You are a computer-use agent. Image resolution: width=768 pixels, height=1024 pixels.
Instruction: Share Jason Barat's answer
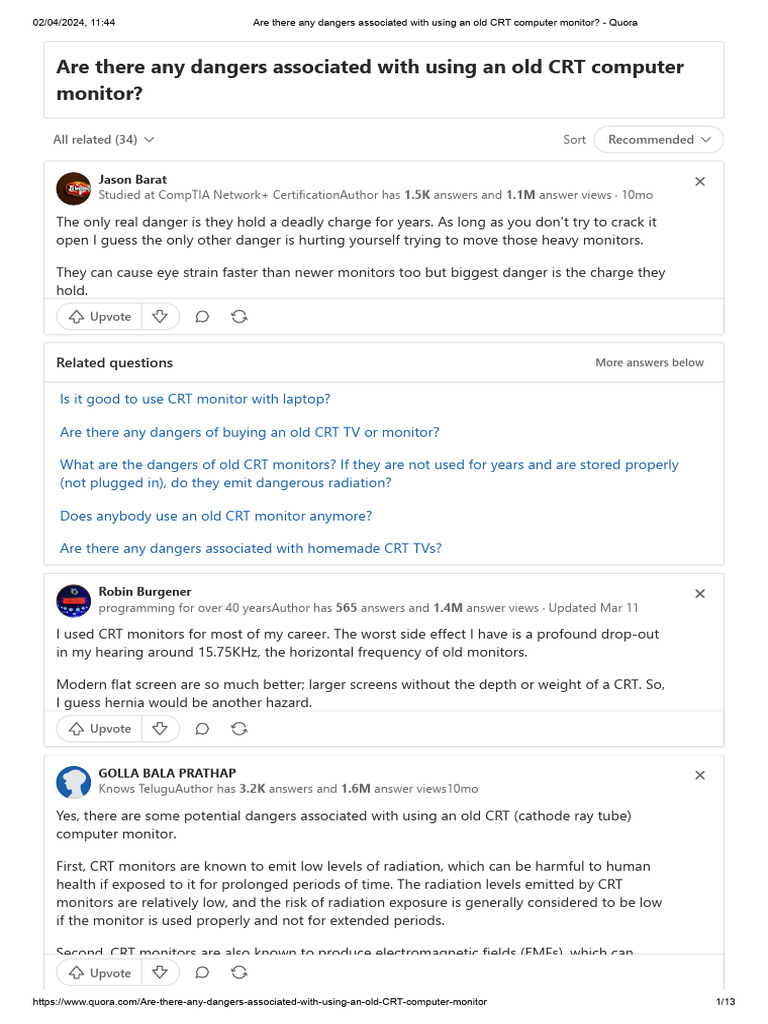tap(239, 317)
